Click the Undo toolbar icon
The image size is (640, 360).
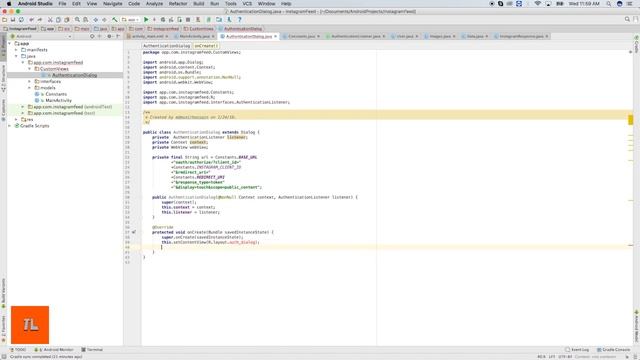pyautogui.click(x=31, y=20)
